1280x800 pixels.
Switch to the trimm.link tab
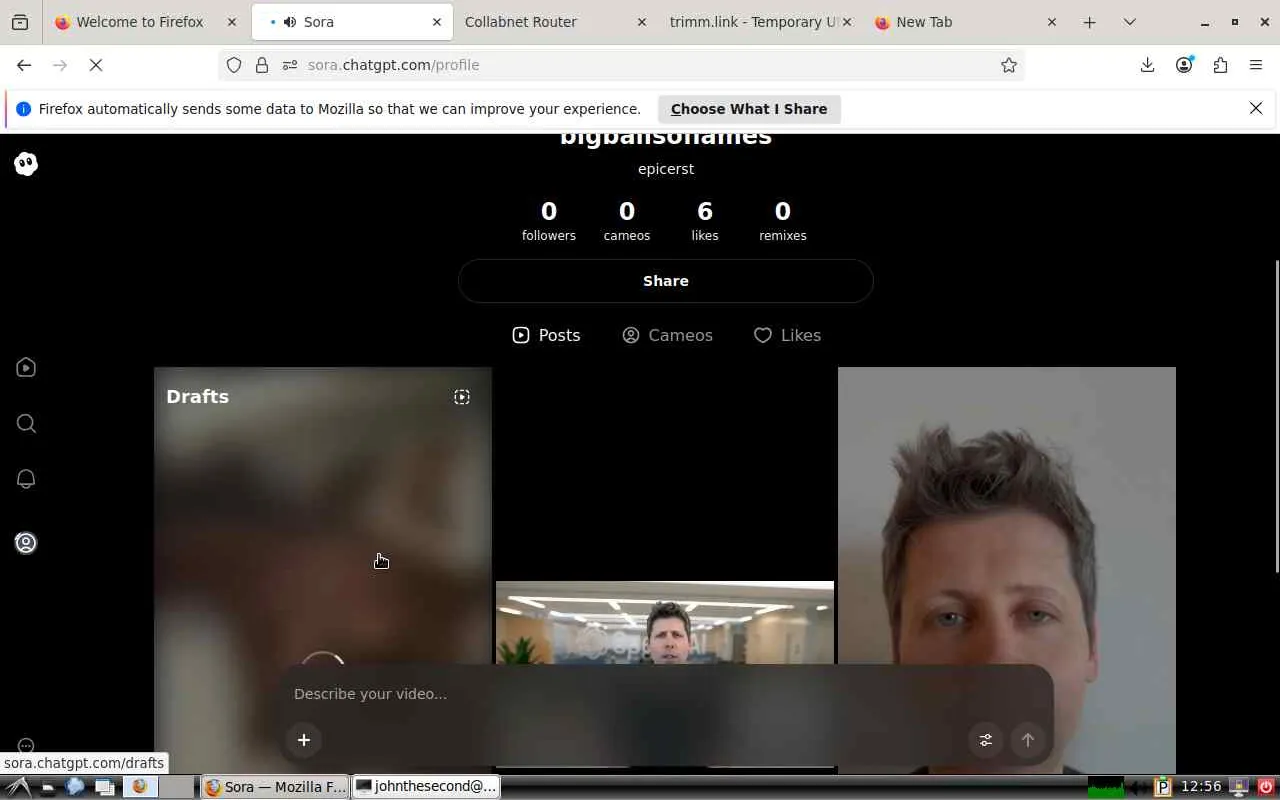tap(760, 22)
